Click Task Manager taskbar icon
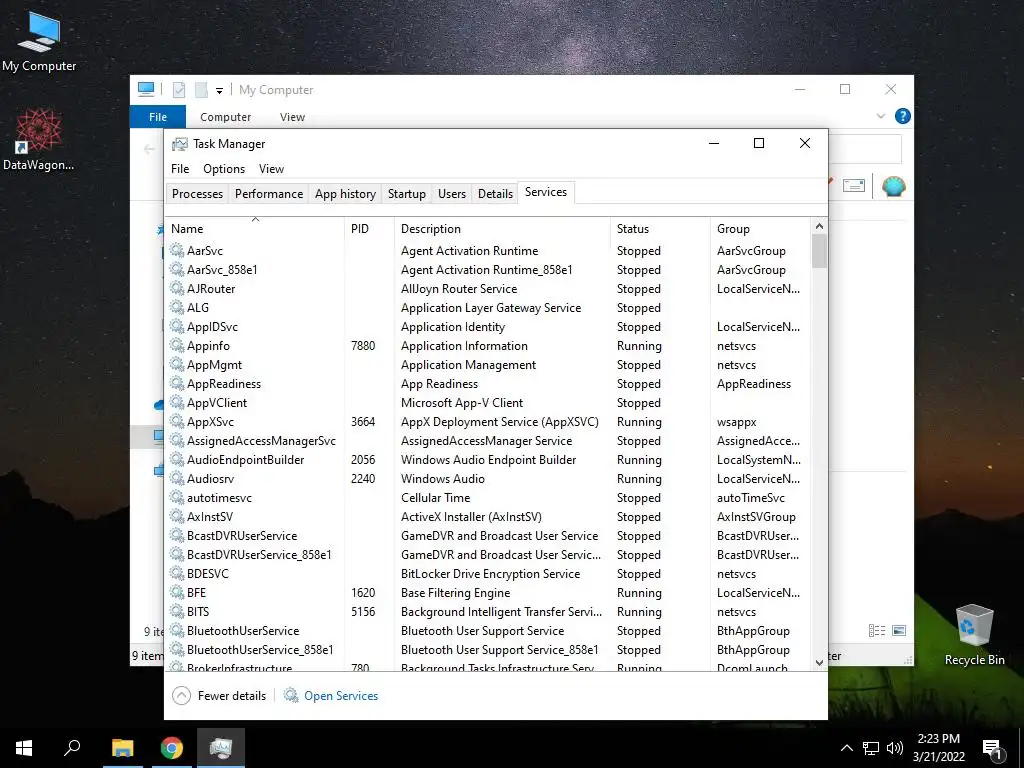Screen dimensions: 1024x768 pos(221,748)
